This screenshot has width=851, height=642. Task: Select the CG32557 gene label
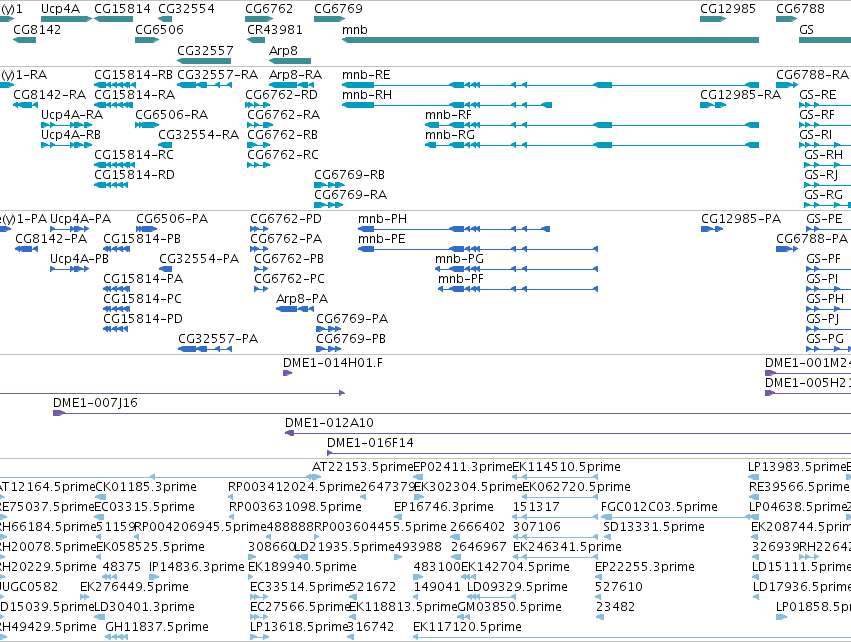[x=205, y=50]
